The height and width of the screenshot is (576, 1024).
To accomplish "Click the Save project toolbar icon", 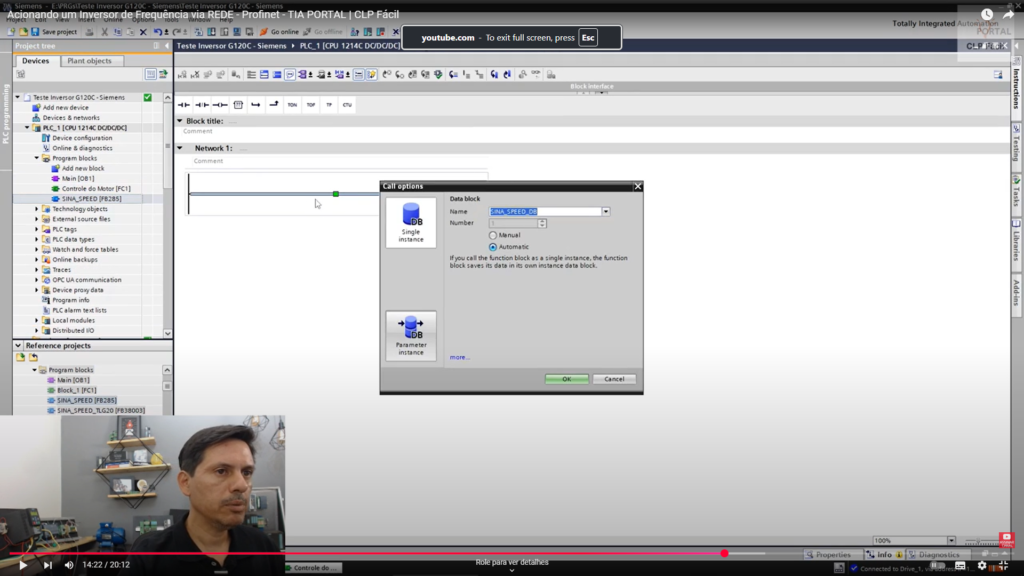I will click(35, 31).
